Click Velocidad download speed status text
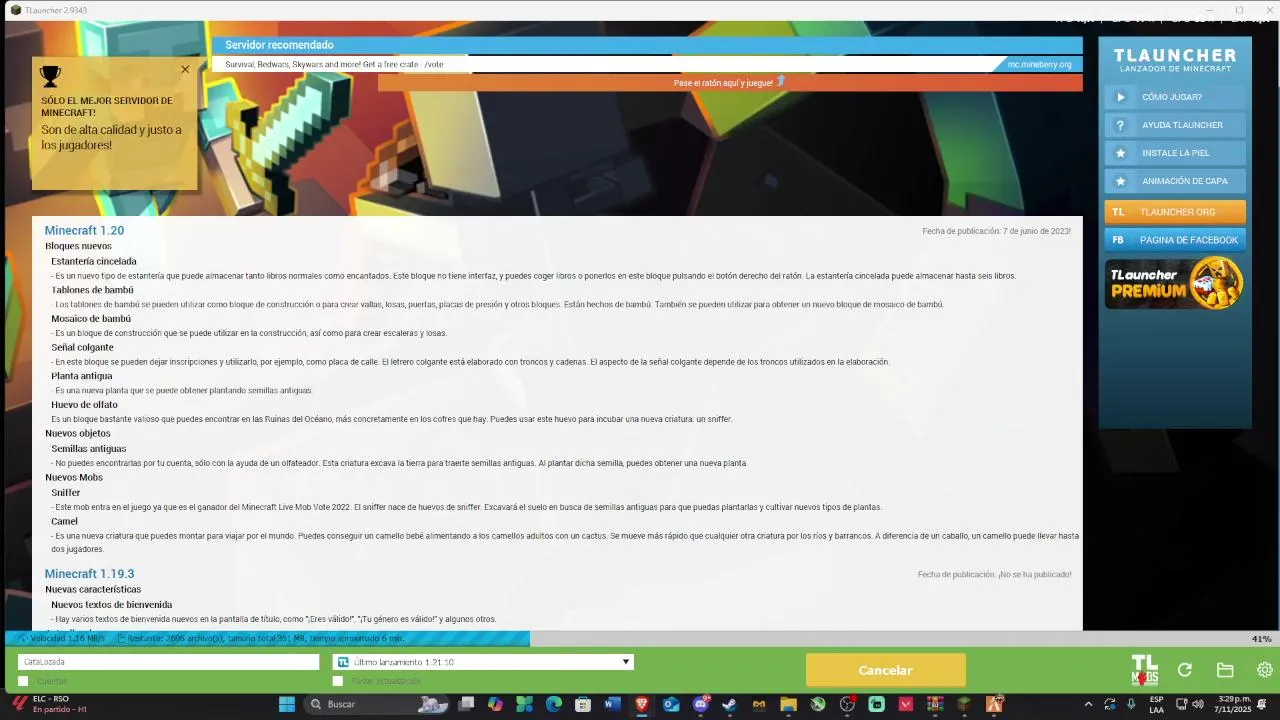The width and height of the screenshot is (1280, 720). (x=67, y=638)
